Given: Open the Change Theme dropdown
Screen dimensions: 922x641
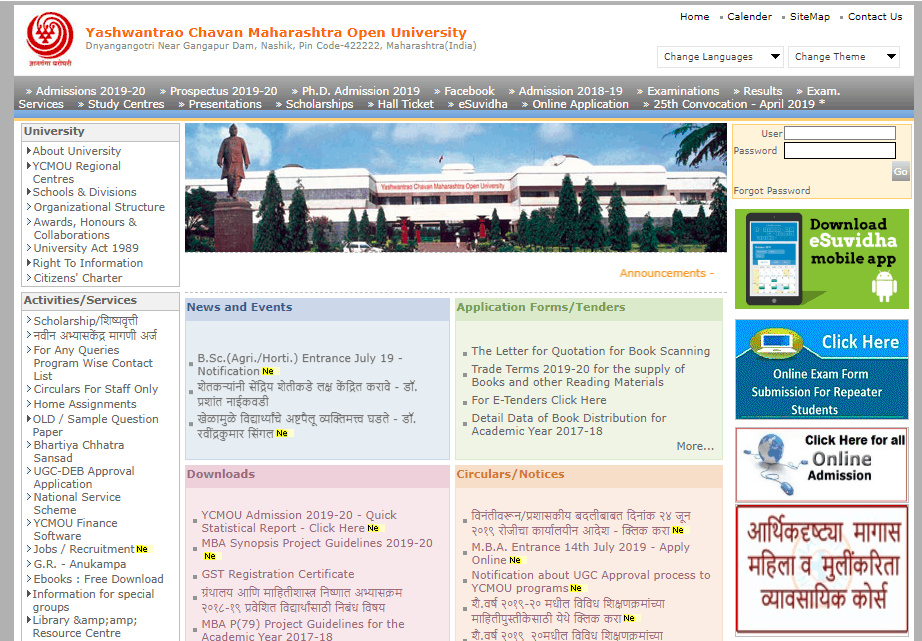Looking at the screenshot, I should (844, 57).
